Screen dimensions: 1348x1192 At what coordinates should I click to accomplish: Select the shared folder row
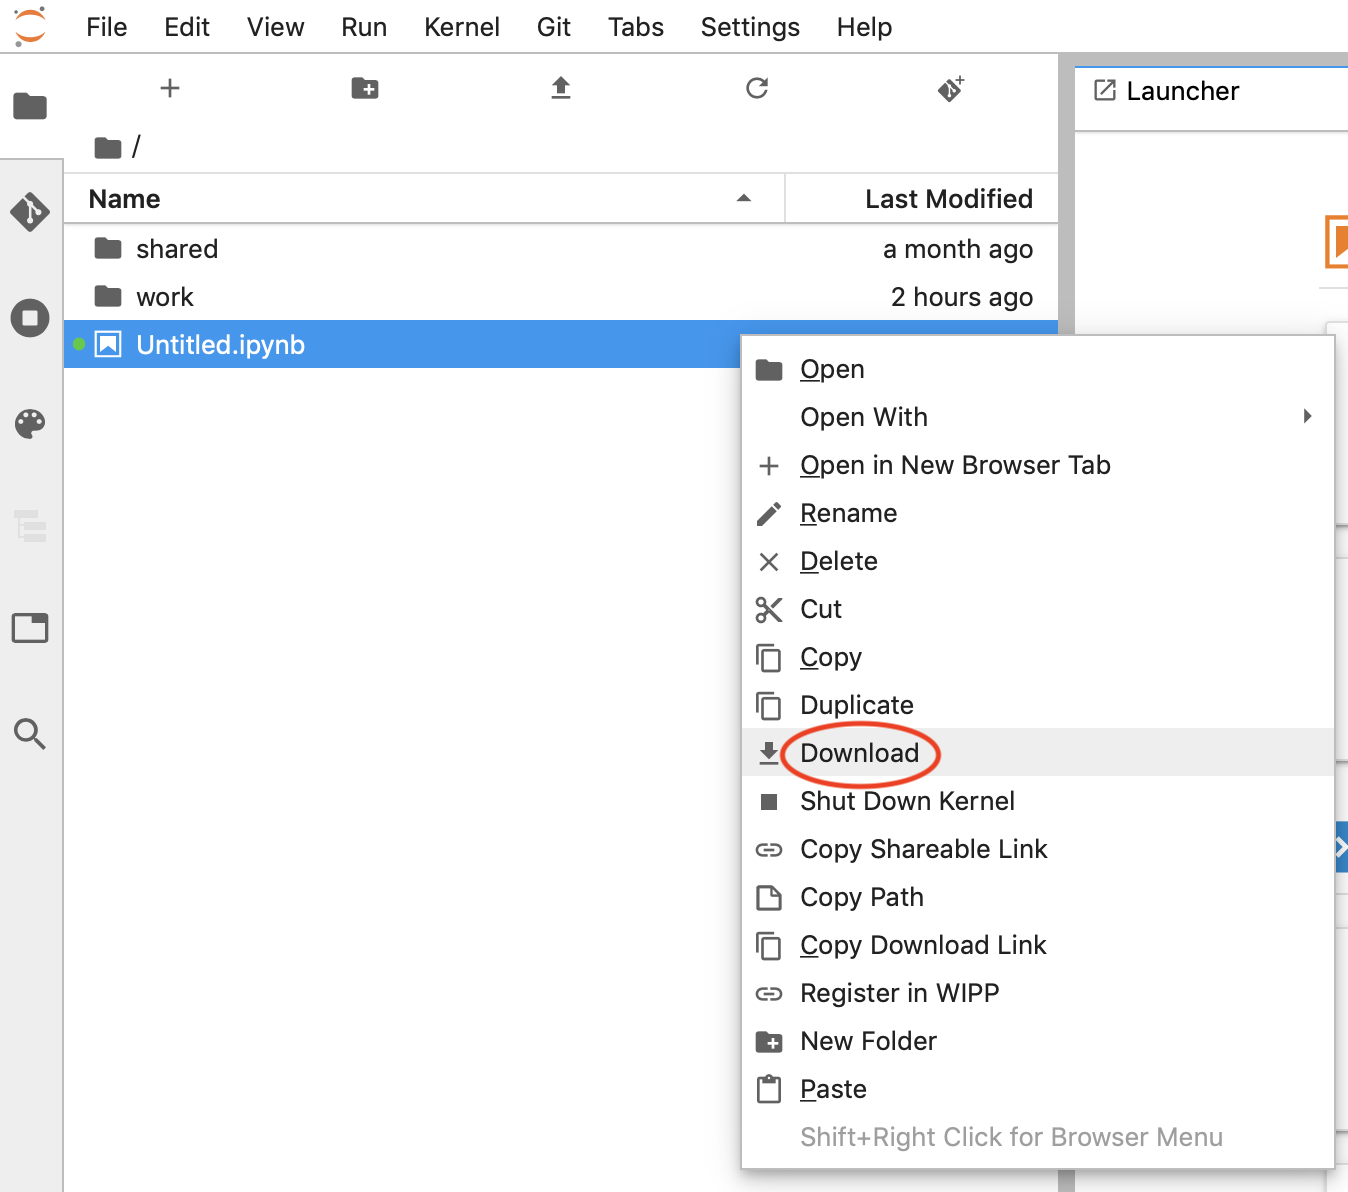coord(561,249)
